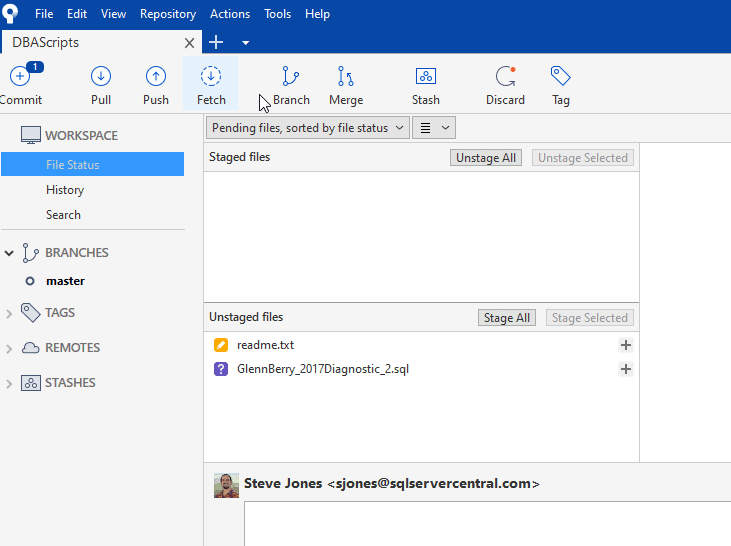Open the list view mode dropdown
This screenshot has height=546, width=731.
pos(434,128)
